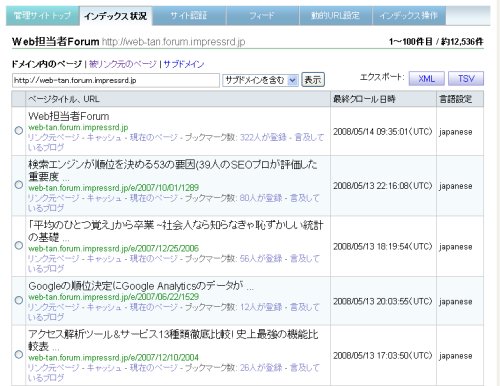Click crawl date 2008/05/14 09:35:01 (UTC)
This screenshot has height=386, width=500.
coord(383,132)
